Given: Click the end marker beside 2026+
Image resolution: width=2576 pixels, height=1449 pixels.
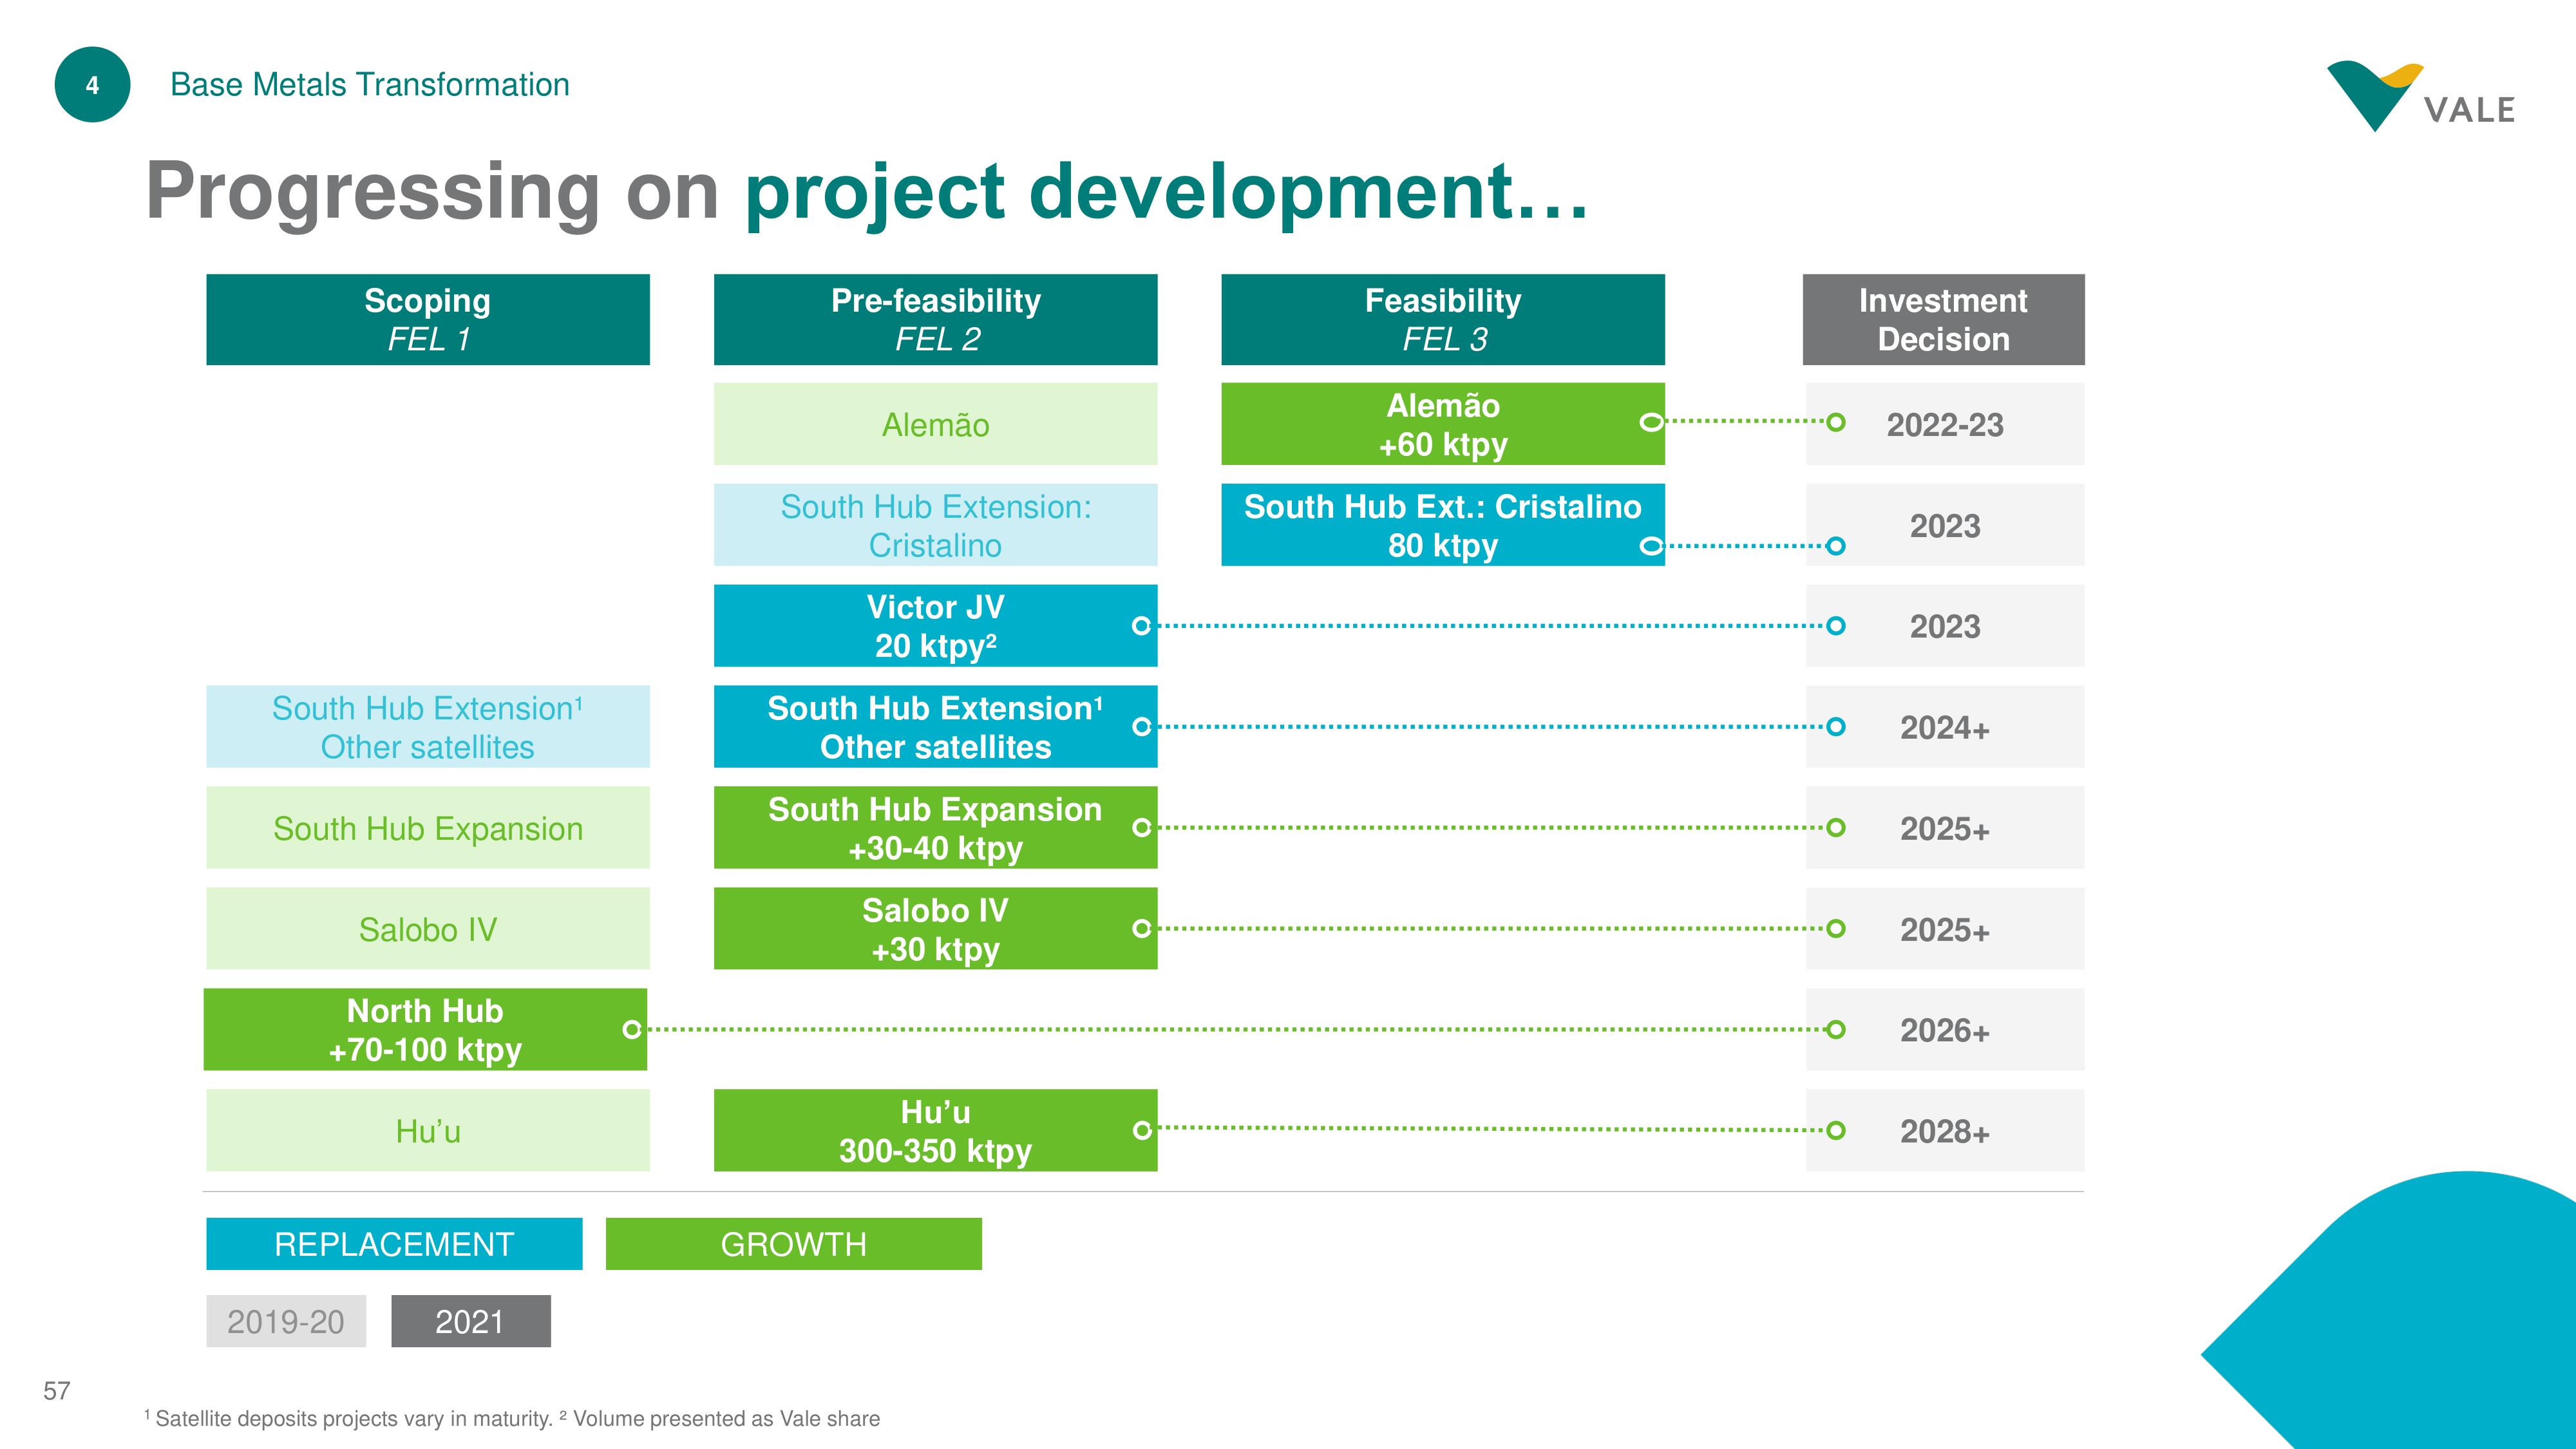Looking at the screenshot, I should pos(1836,1029).
